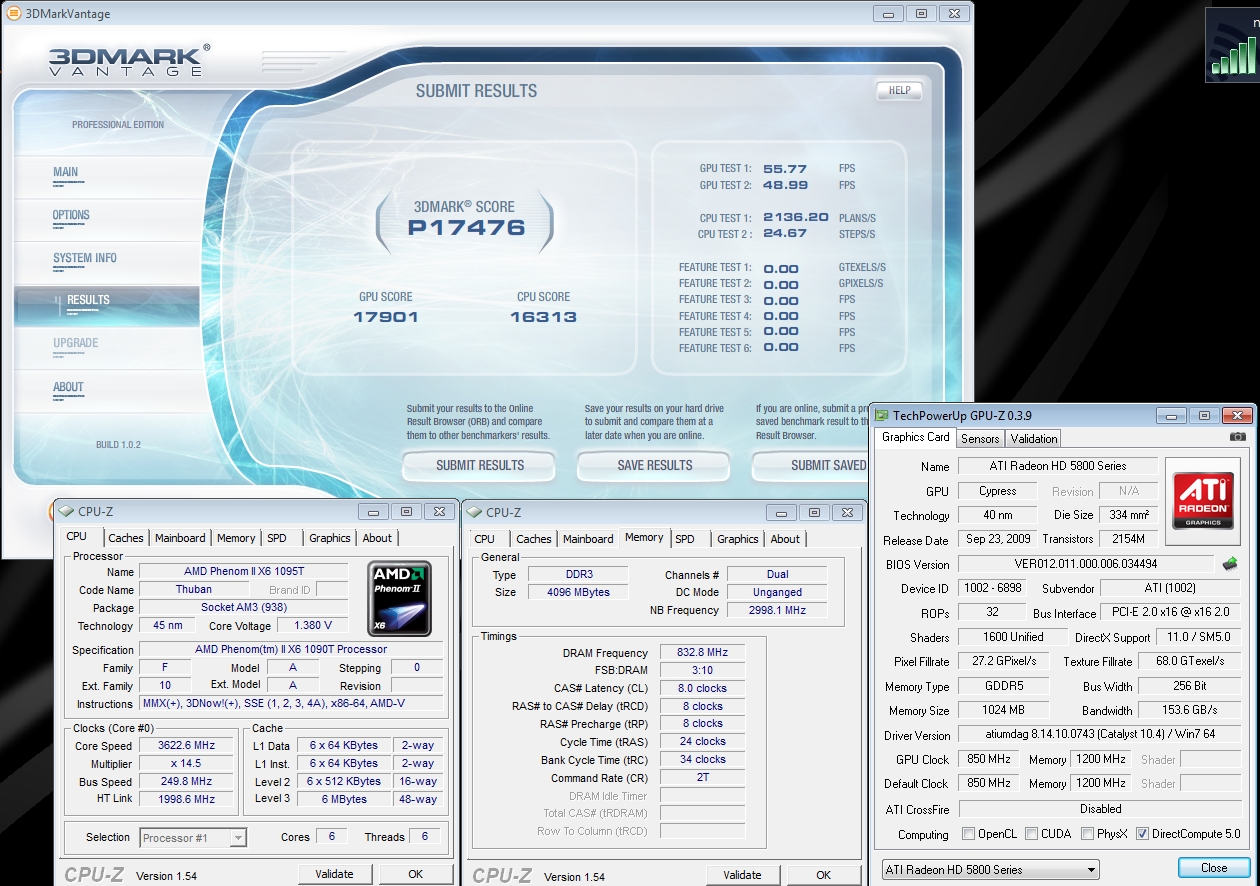Open the Caches tab in left CPU-Z
Screen dimensions: 1260x886
(x=126, y=538)
